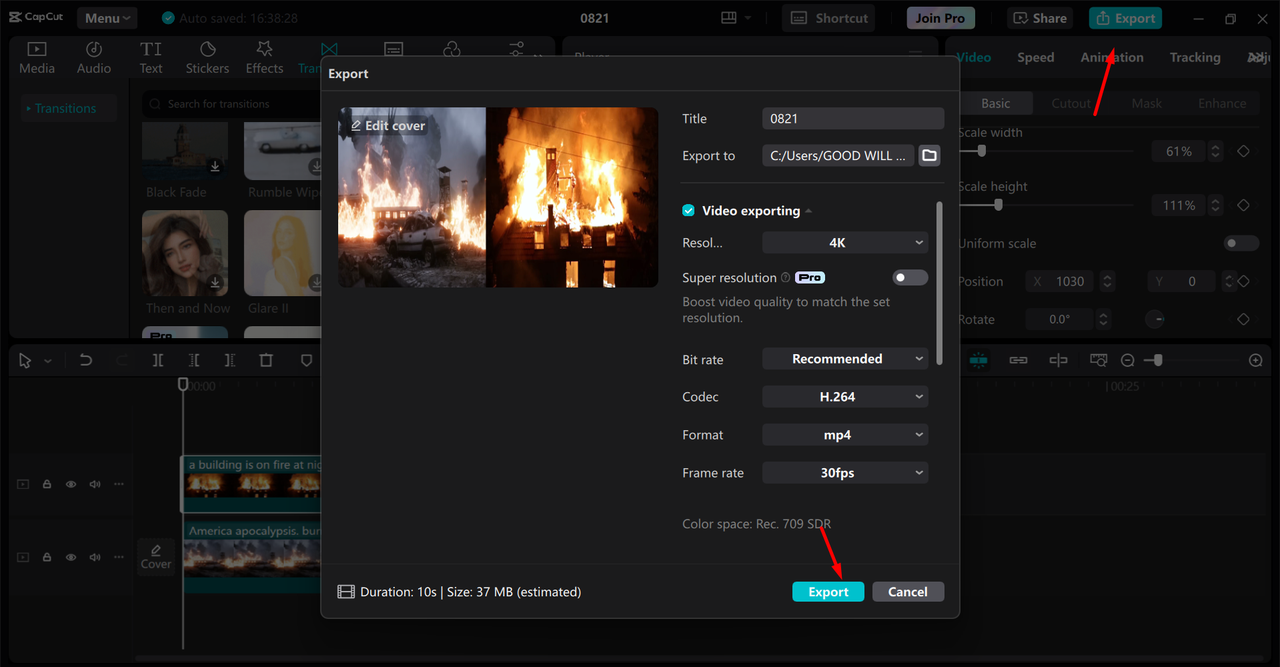Hide the building on fire track
Screen dimensions: 1280x667
pos(71,484)
